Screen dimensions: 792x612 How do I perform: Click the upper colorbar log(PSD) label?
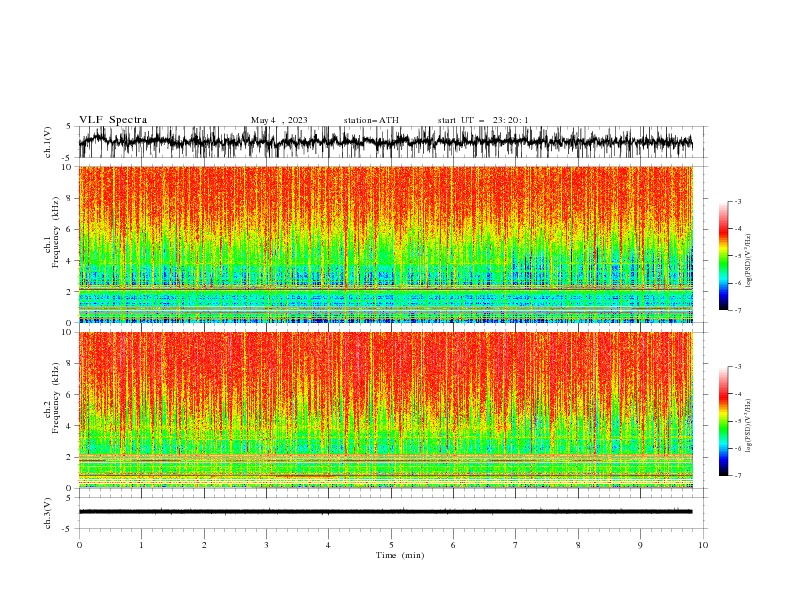[748, 261]
